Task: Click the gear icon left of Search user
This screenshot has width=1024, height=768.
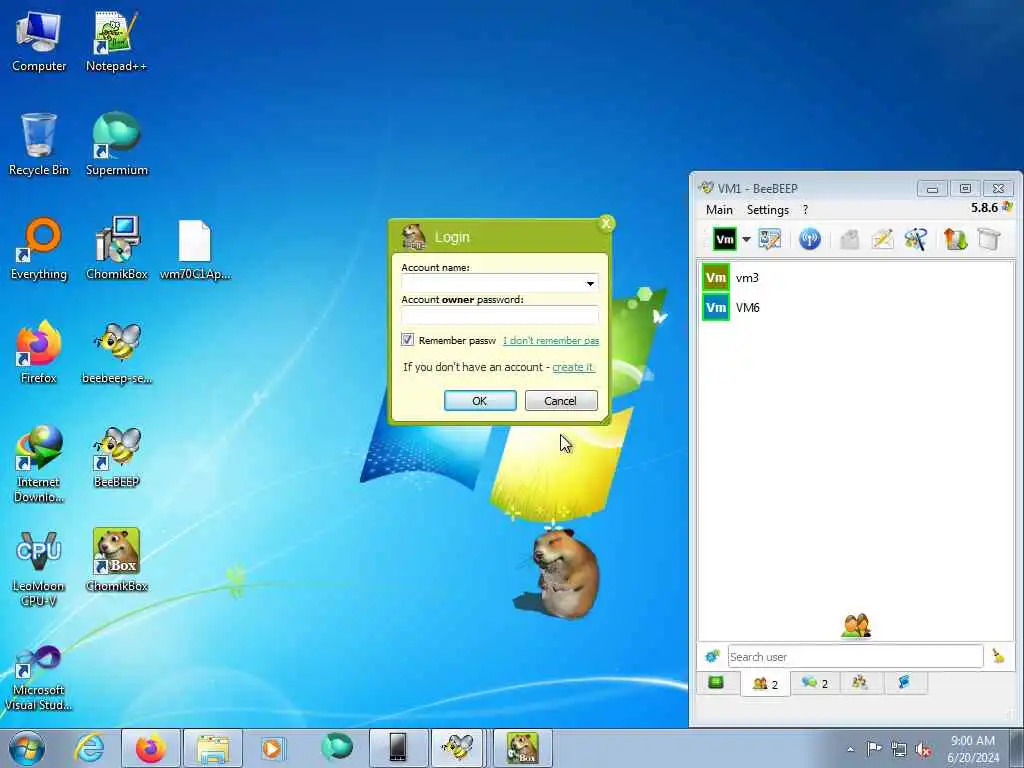Action: click(712, 656)
